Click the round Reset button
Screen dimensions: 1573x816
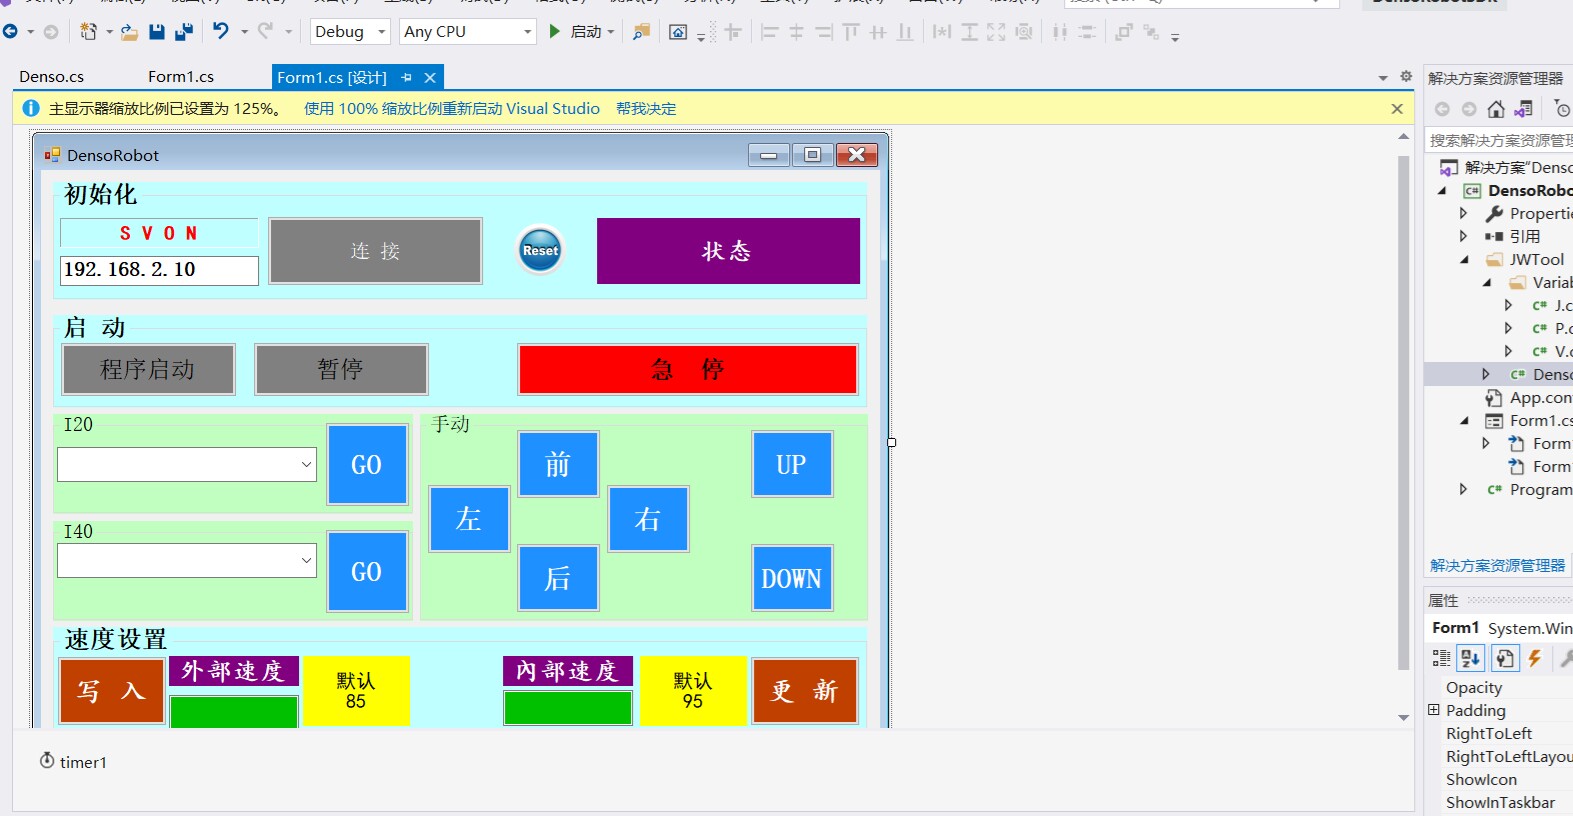click(540, 250)
